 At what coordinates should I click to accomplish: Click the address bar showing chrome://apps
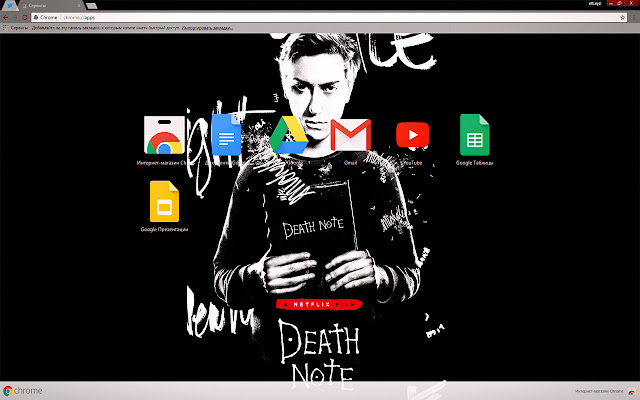click(329, 18)
